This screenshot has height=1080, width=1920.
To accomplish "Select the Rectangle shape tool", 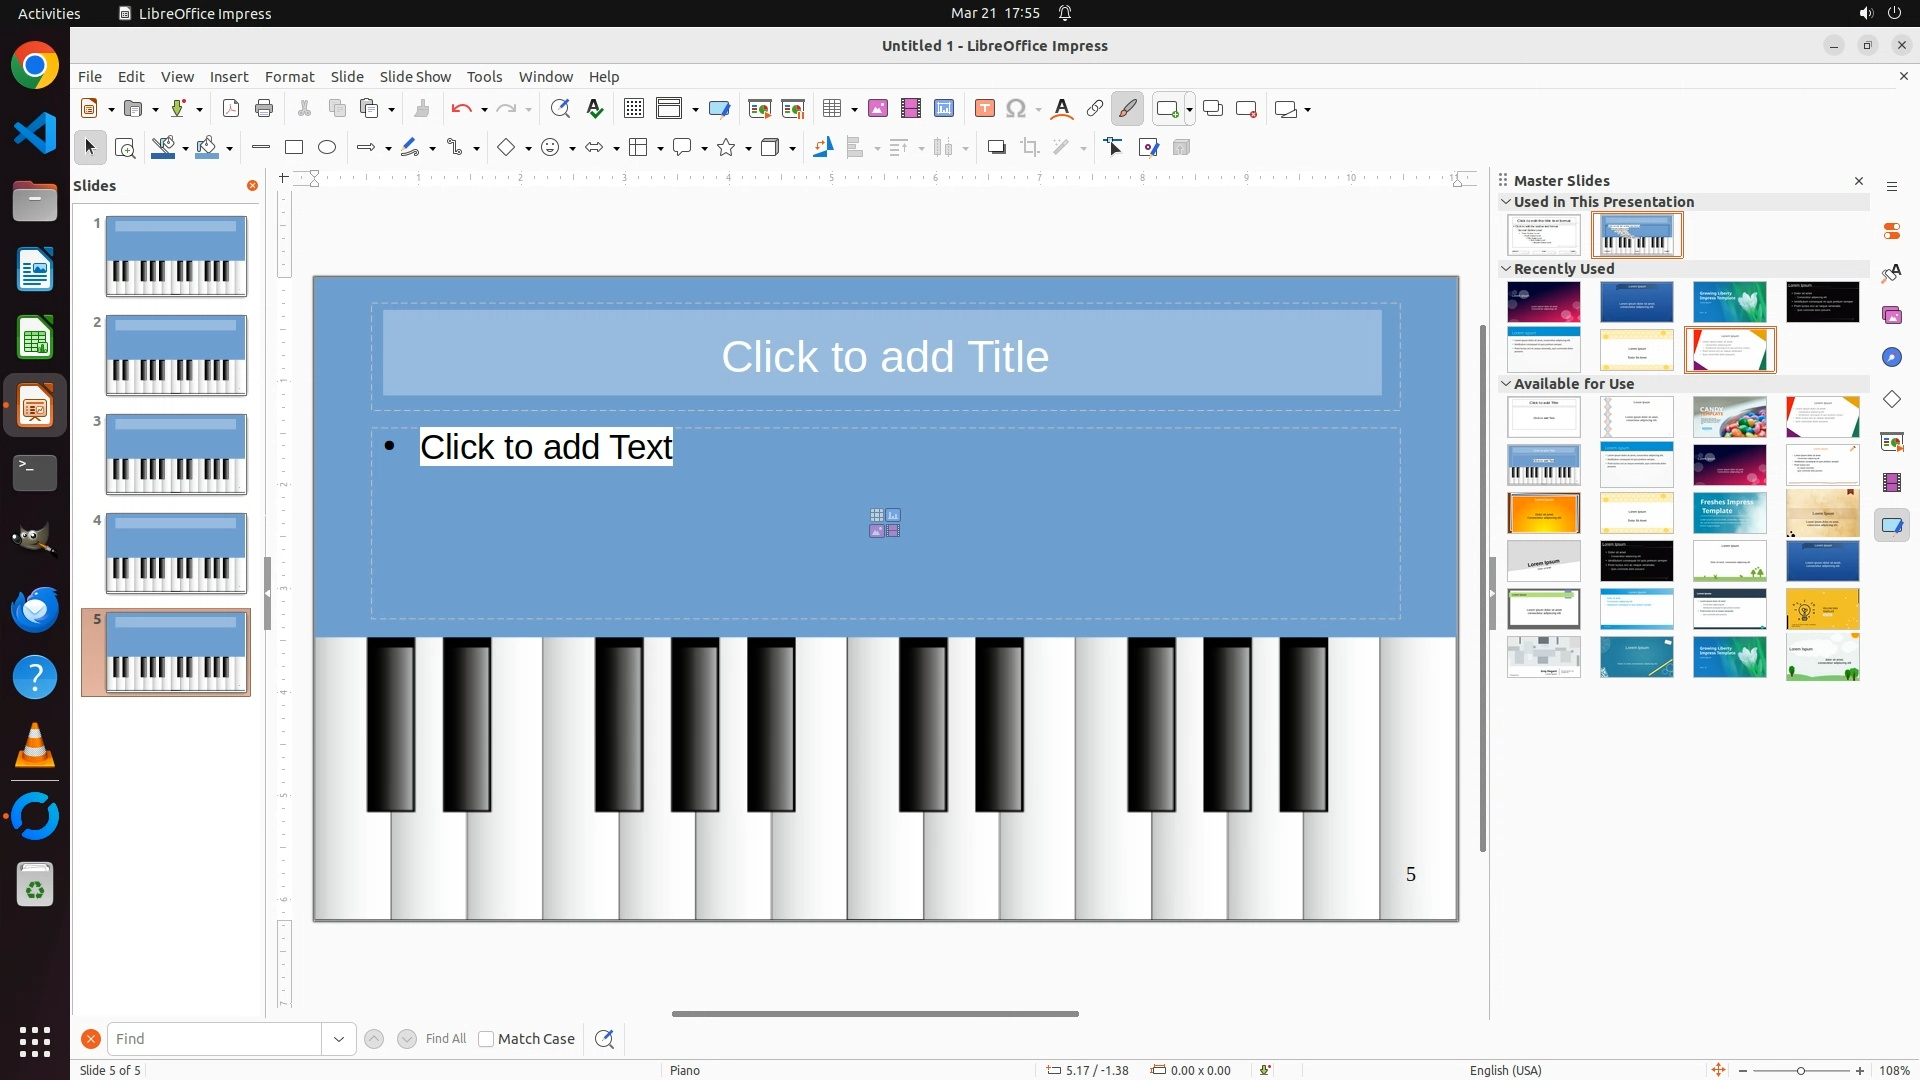I will (294, 148).
